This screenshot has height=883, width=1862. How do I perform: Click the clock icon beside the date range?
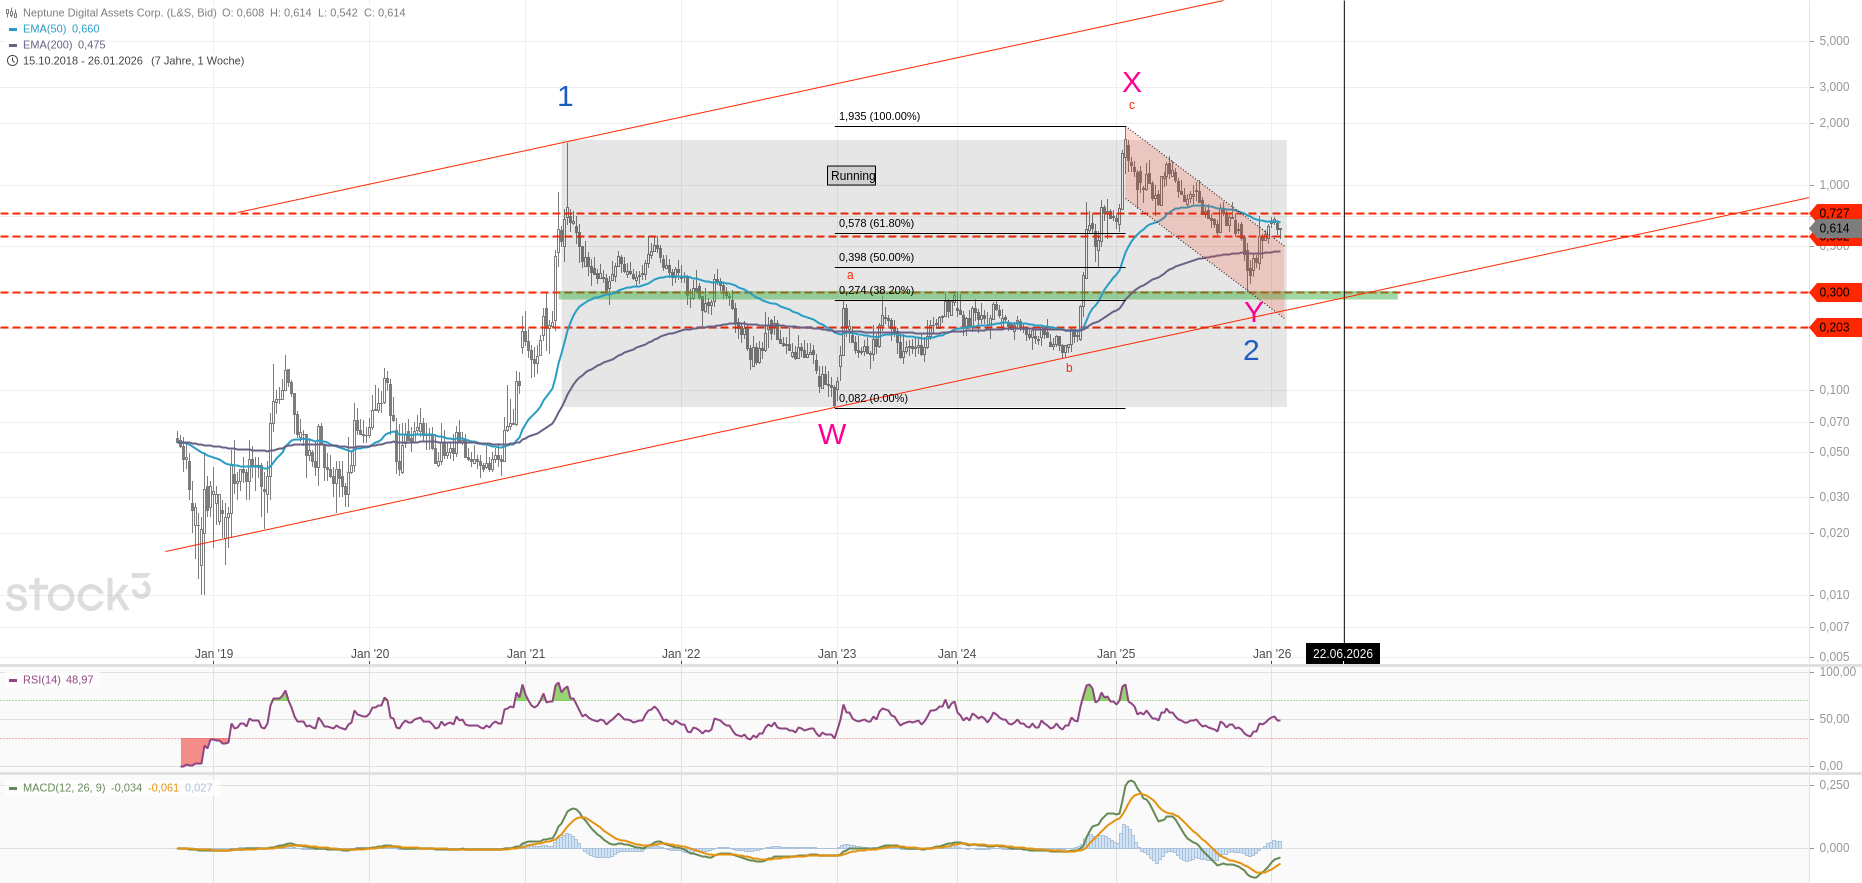pos(12,61)
